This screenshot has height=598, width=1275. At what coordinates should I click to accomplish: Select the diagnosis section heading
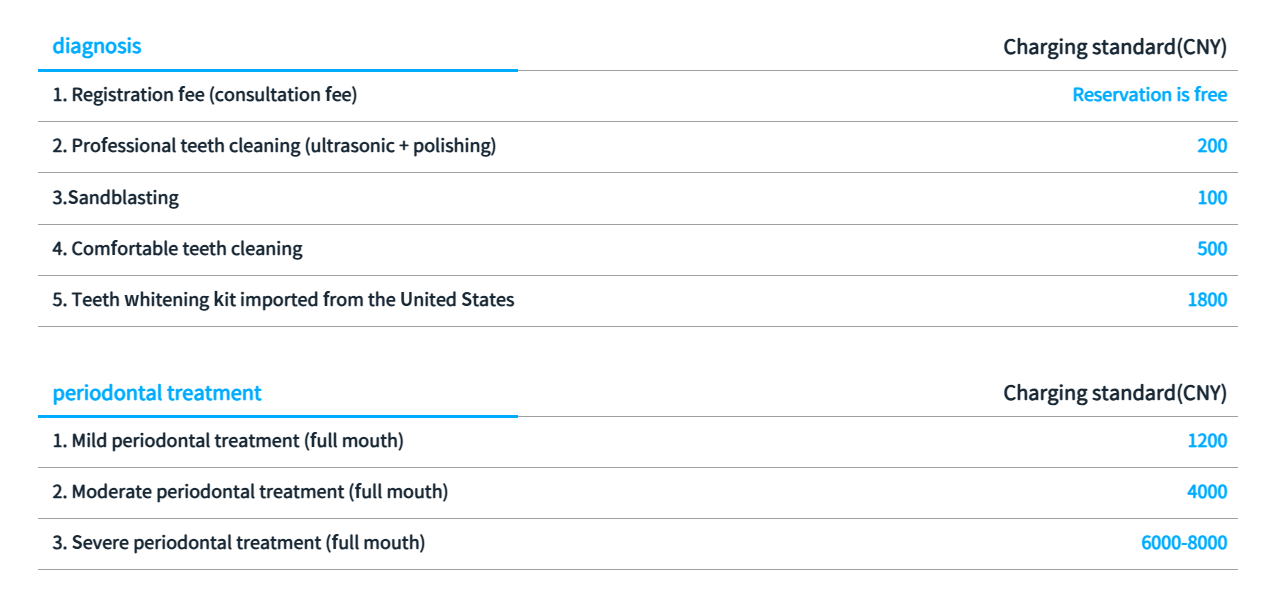[x=97, y=46]
